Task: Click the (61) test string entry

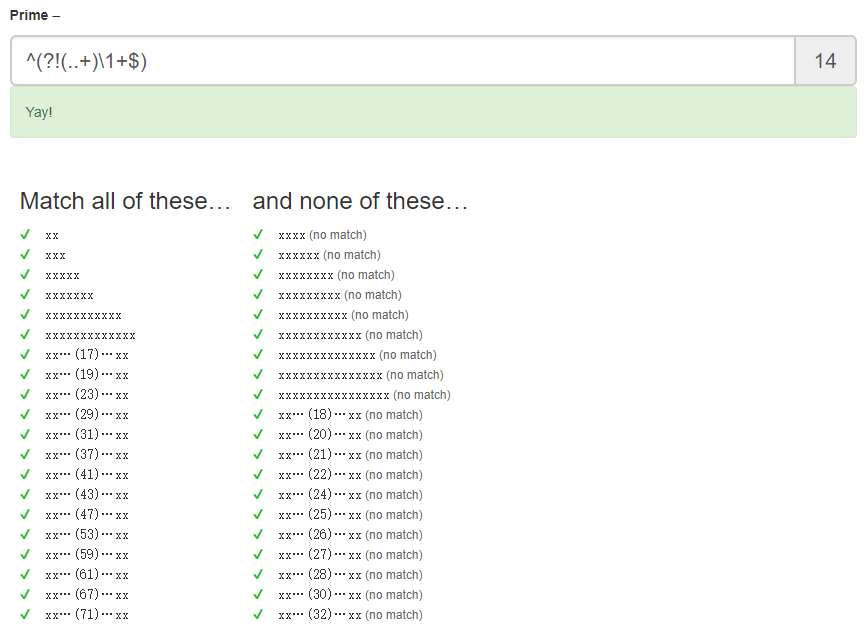Action: 87,574
